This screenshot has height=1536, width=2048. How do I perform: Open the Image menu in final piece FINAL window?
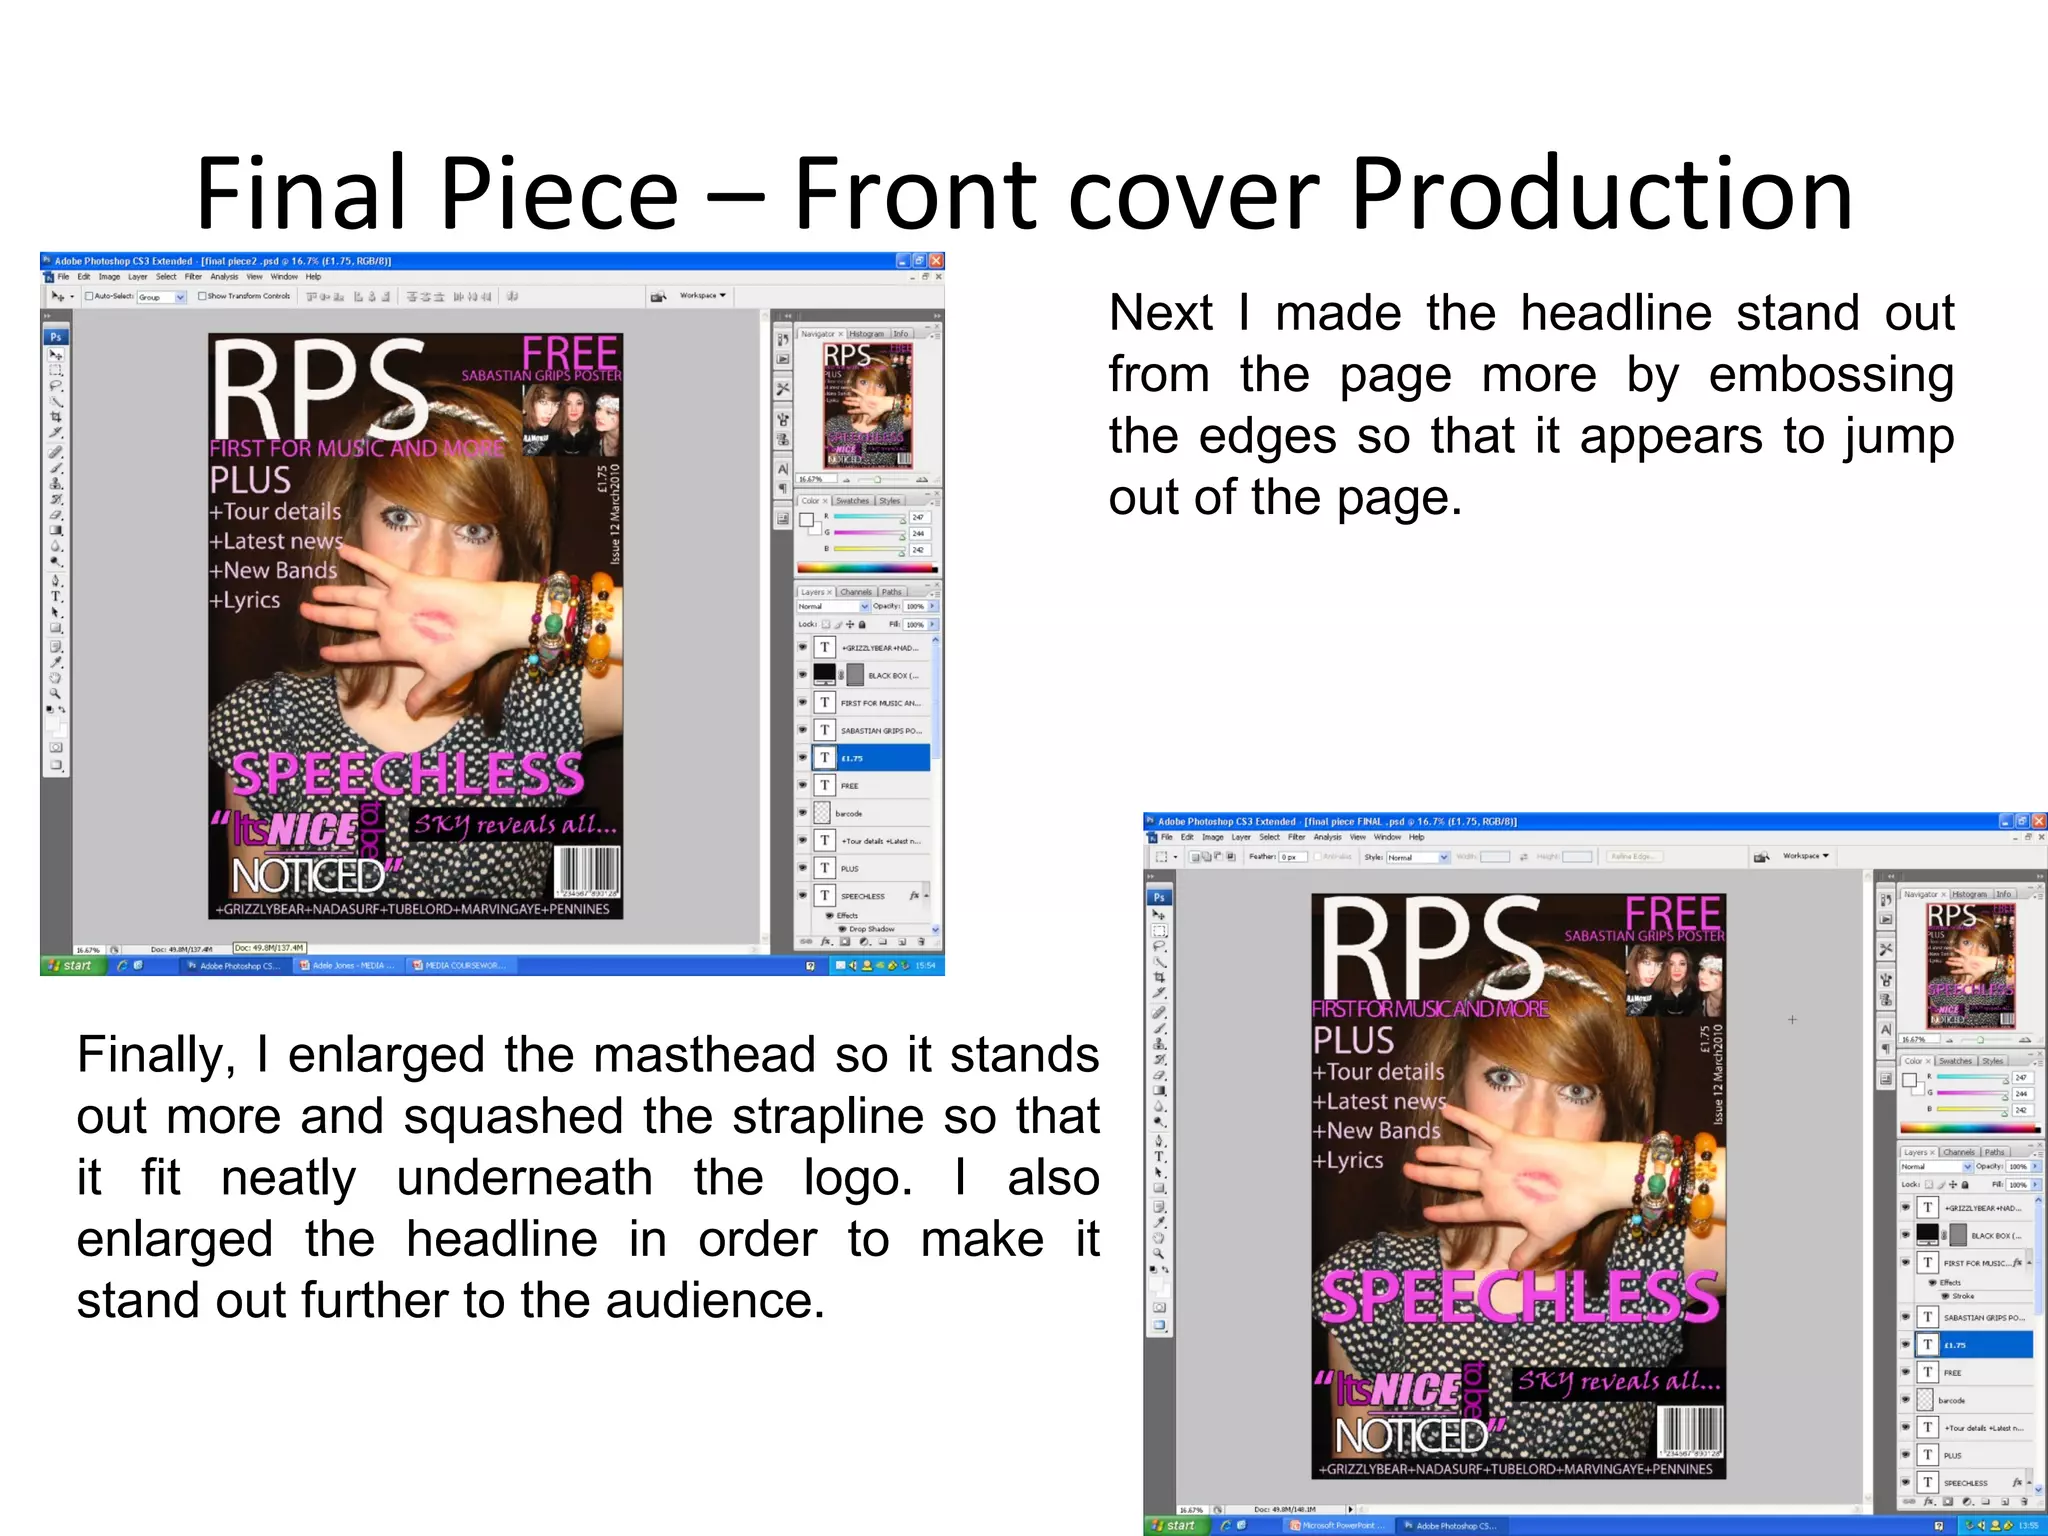click(1213, 837)
